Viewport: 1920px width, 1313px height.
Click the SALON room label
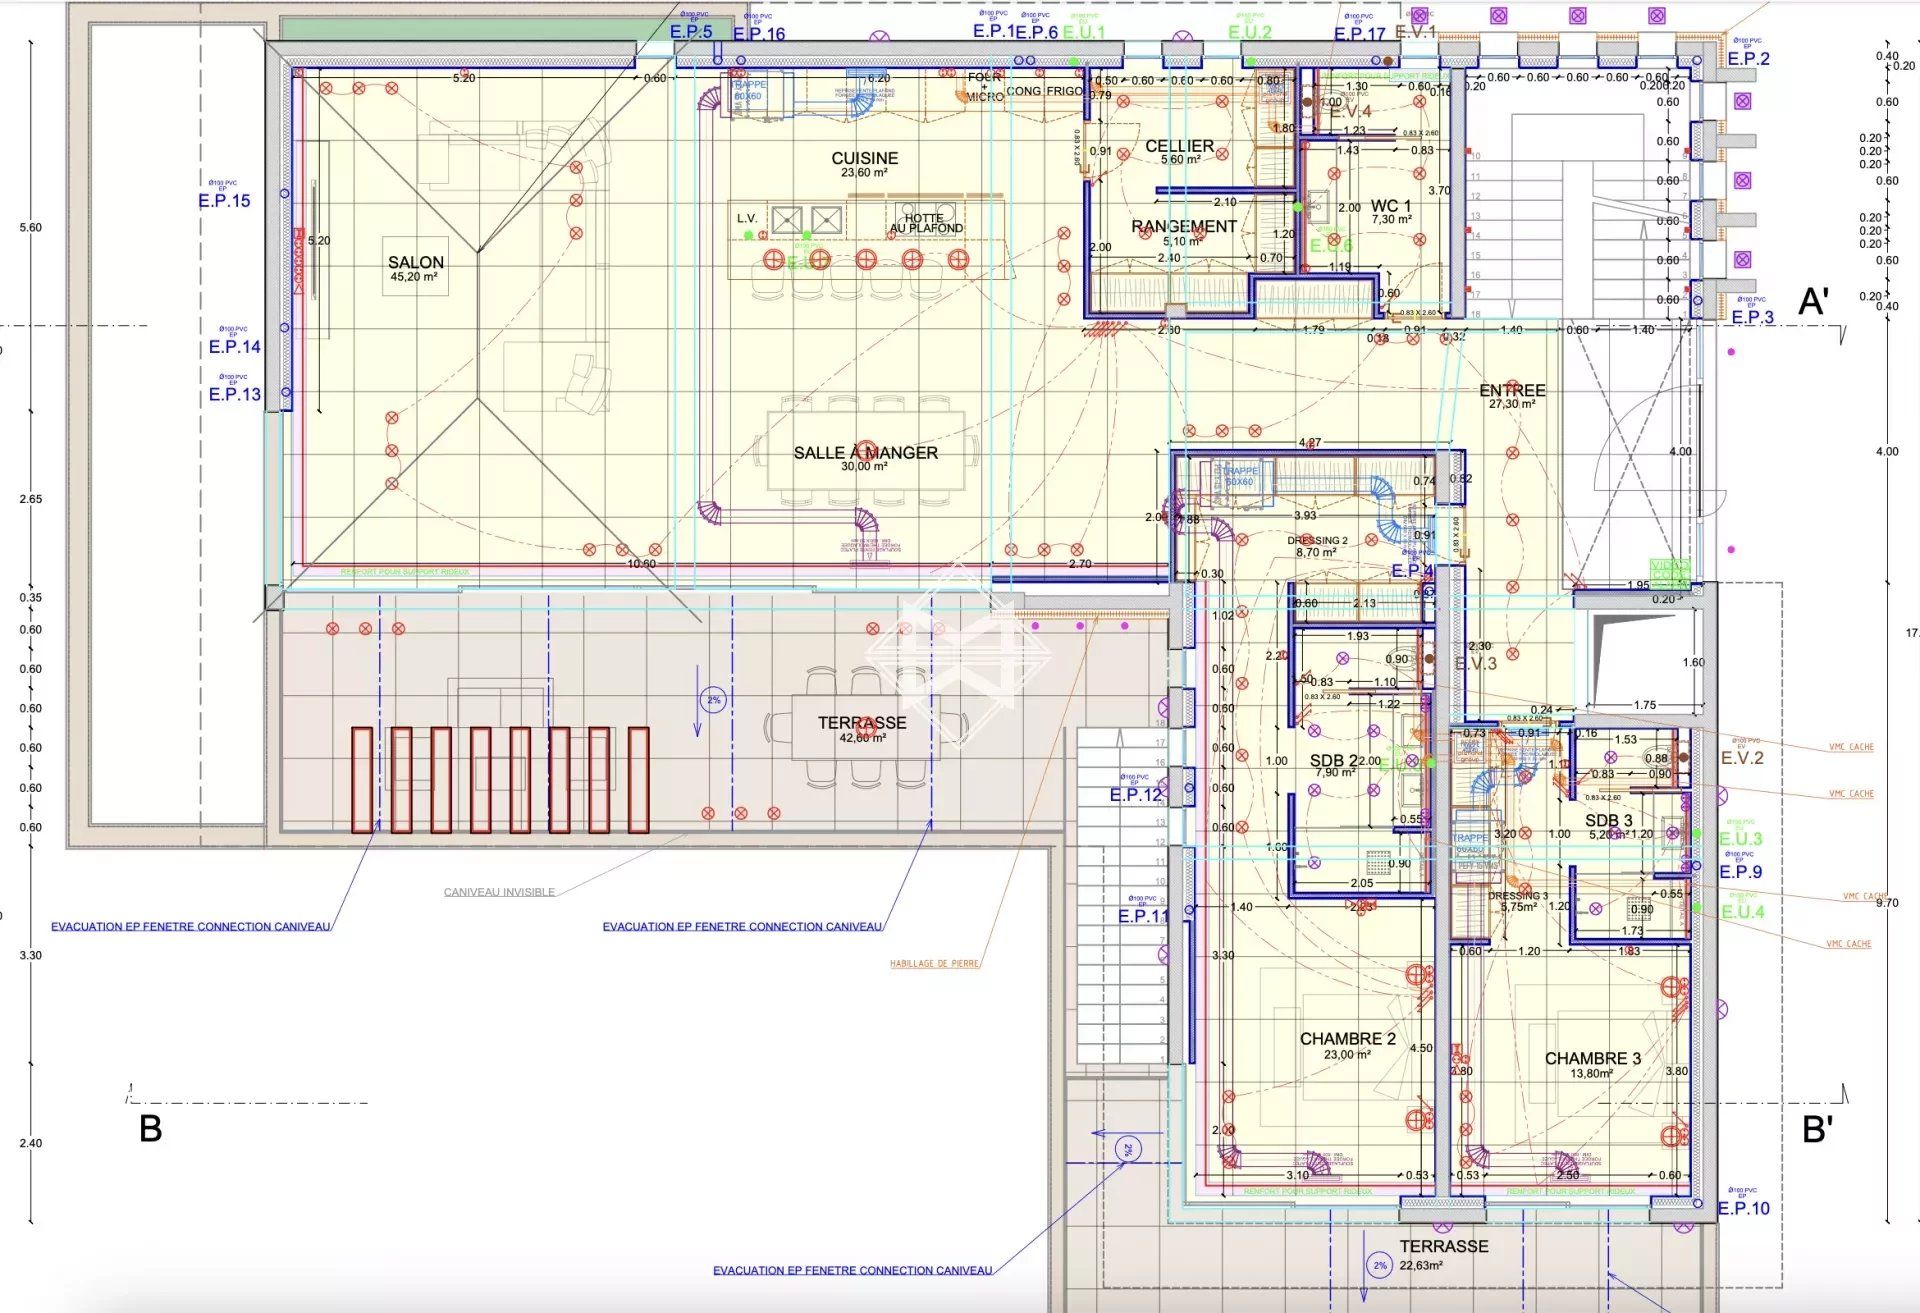[416, 262]
